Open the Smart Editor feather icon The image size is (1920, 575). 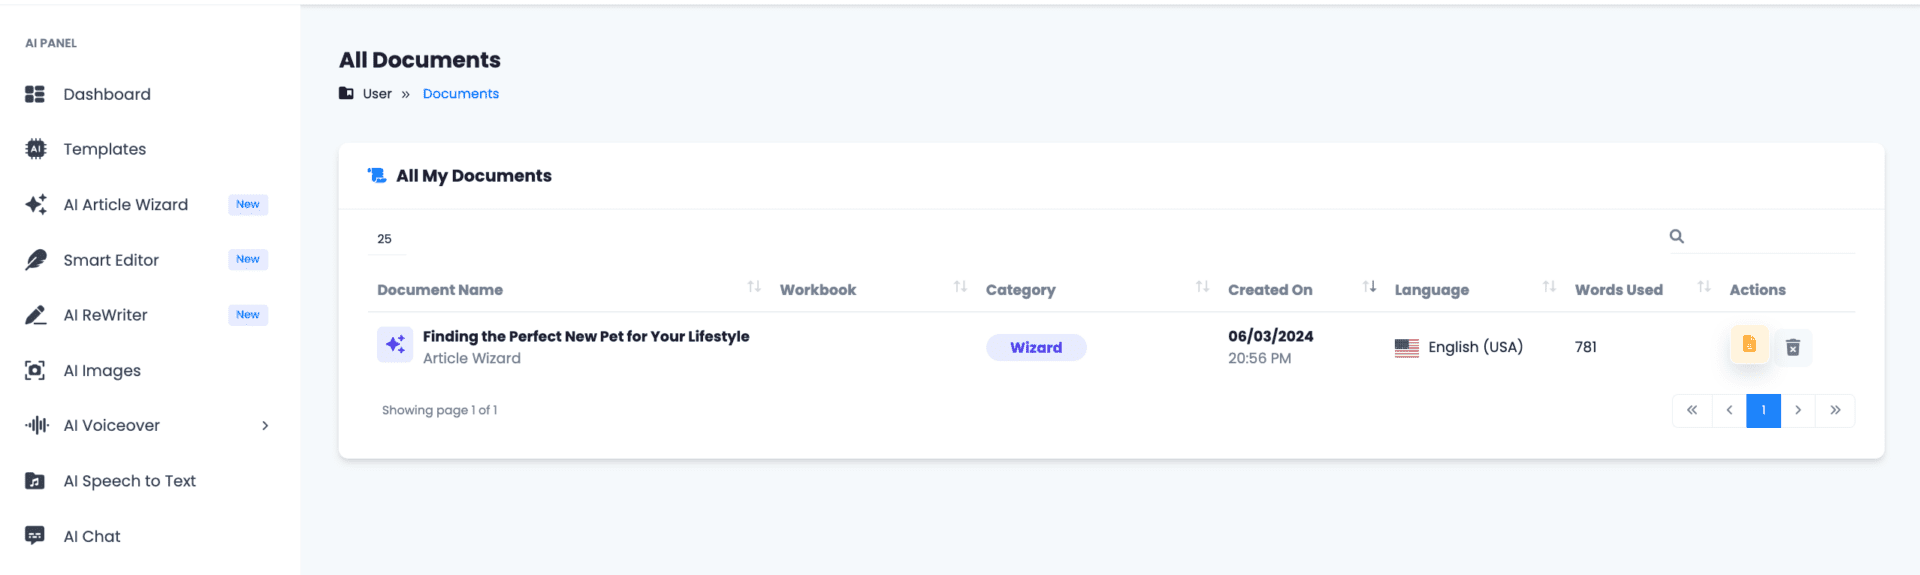coord(36,260)
